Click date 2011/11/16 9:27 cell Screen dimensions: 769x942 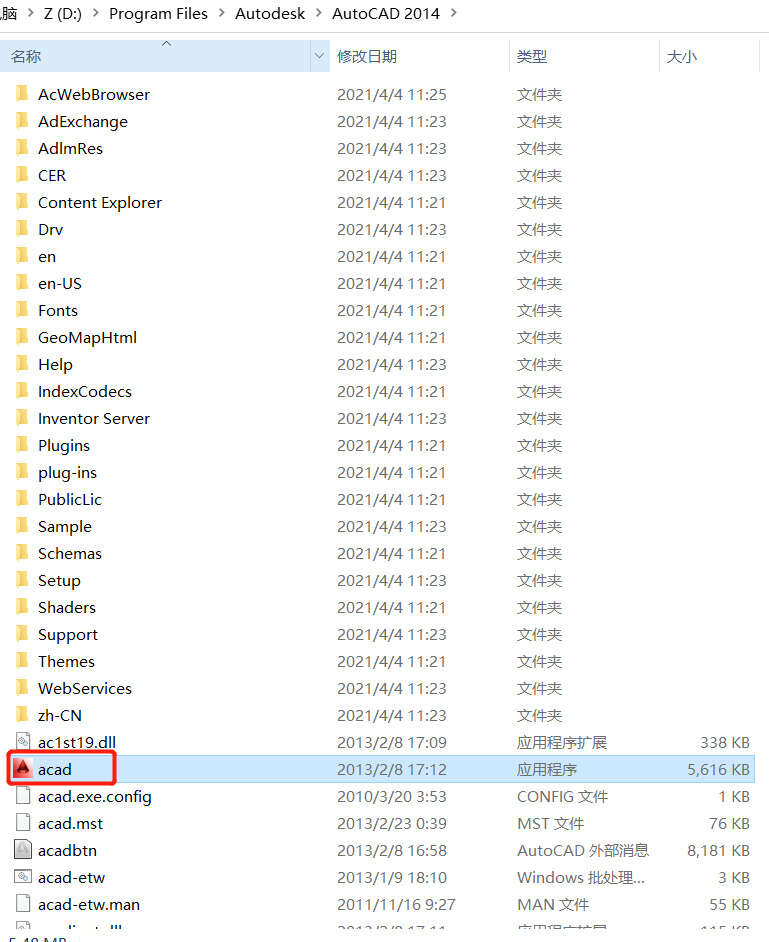pyautogui.click(x=397, y=904)
